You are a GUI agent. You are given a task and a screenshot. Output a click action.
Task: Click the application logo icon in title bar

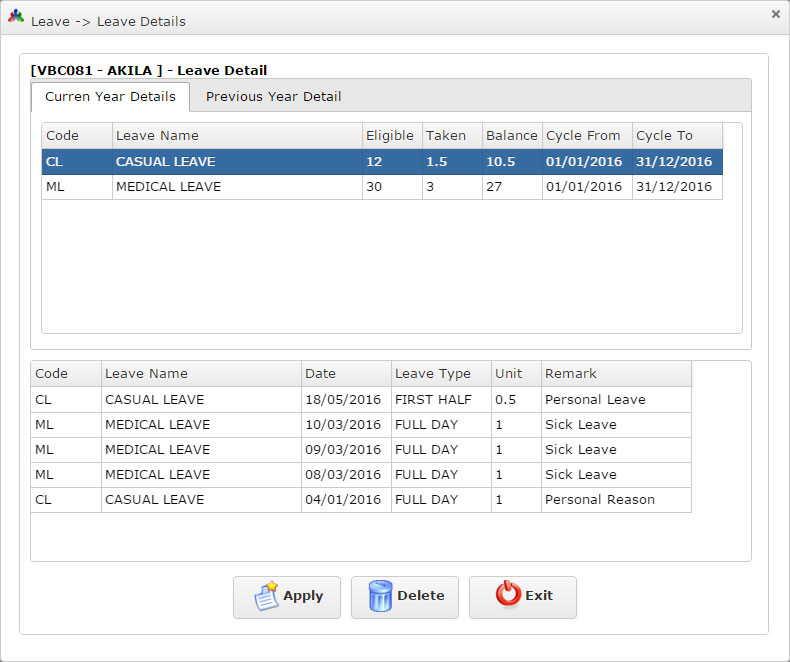[x=16, y=17]
